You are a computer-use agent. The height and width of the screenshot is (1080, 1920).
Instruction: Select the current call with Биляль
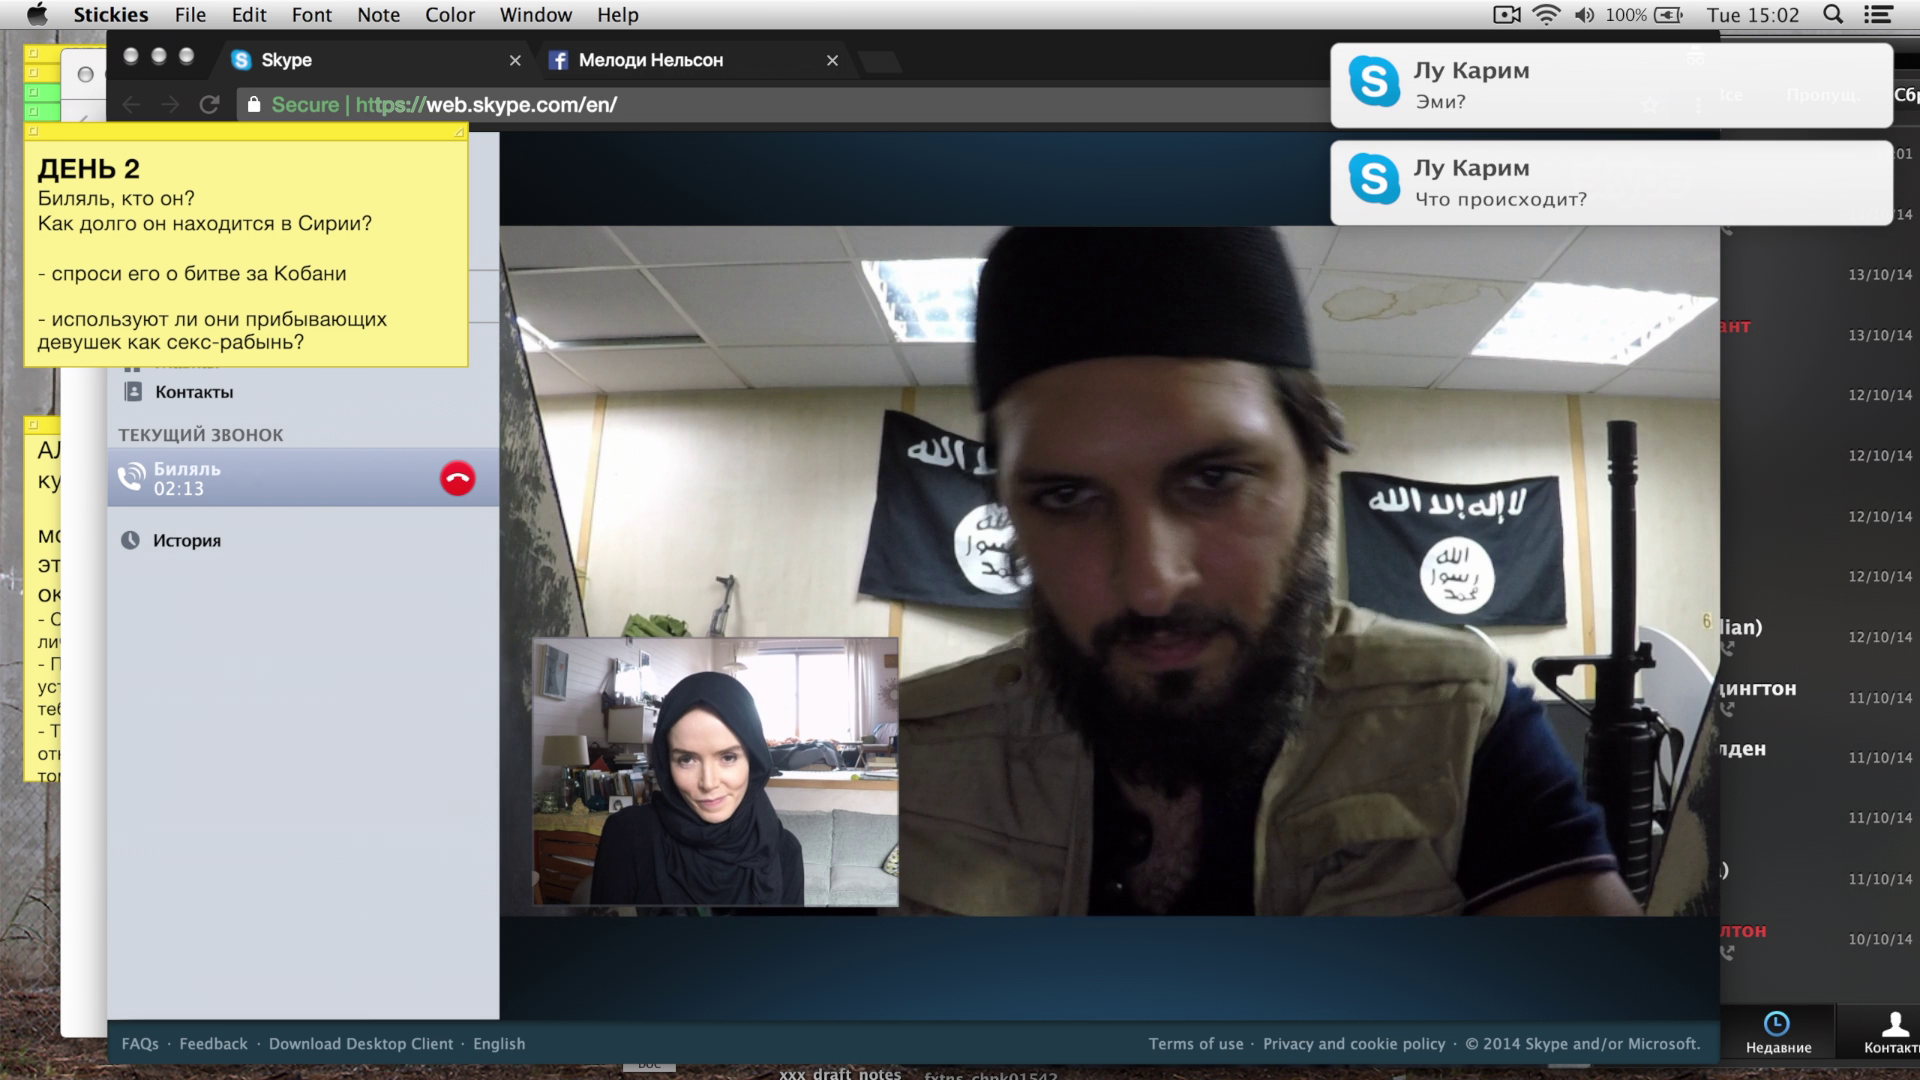tap(303, 478)
